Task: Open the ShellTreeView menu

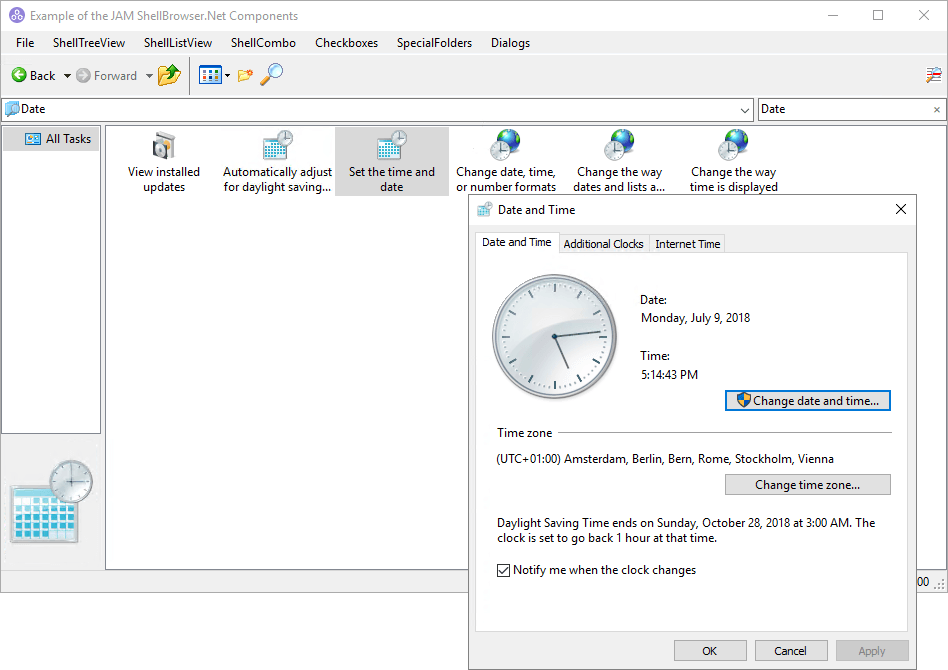Action: point(89,43)
